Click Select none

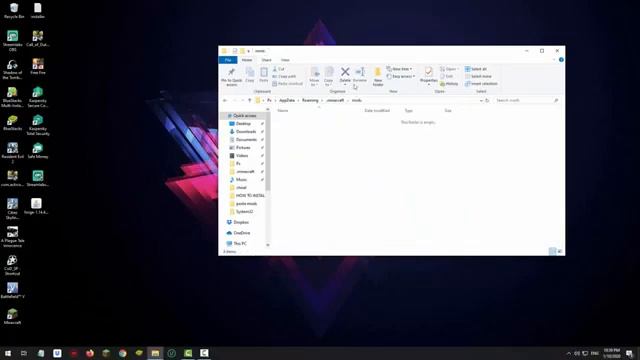coord(478,76)
